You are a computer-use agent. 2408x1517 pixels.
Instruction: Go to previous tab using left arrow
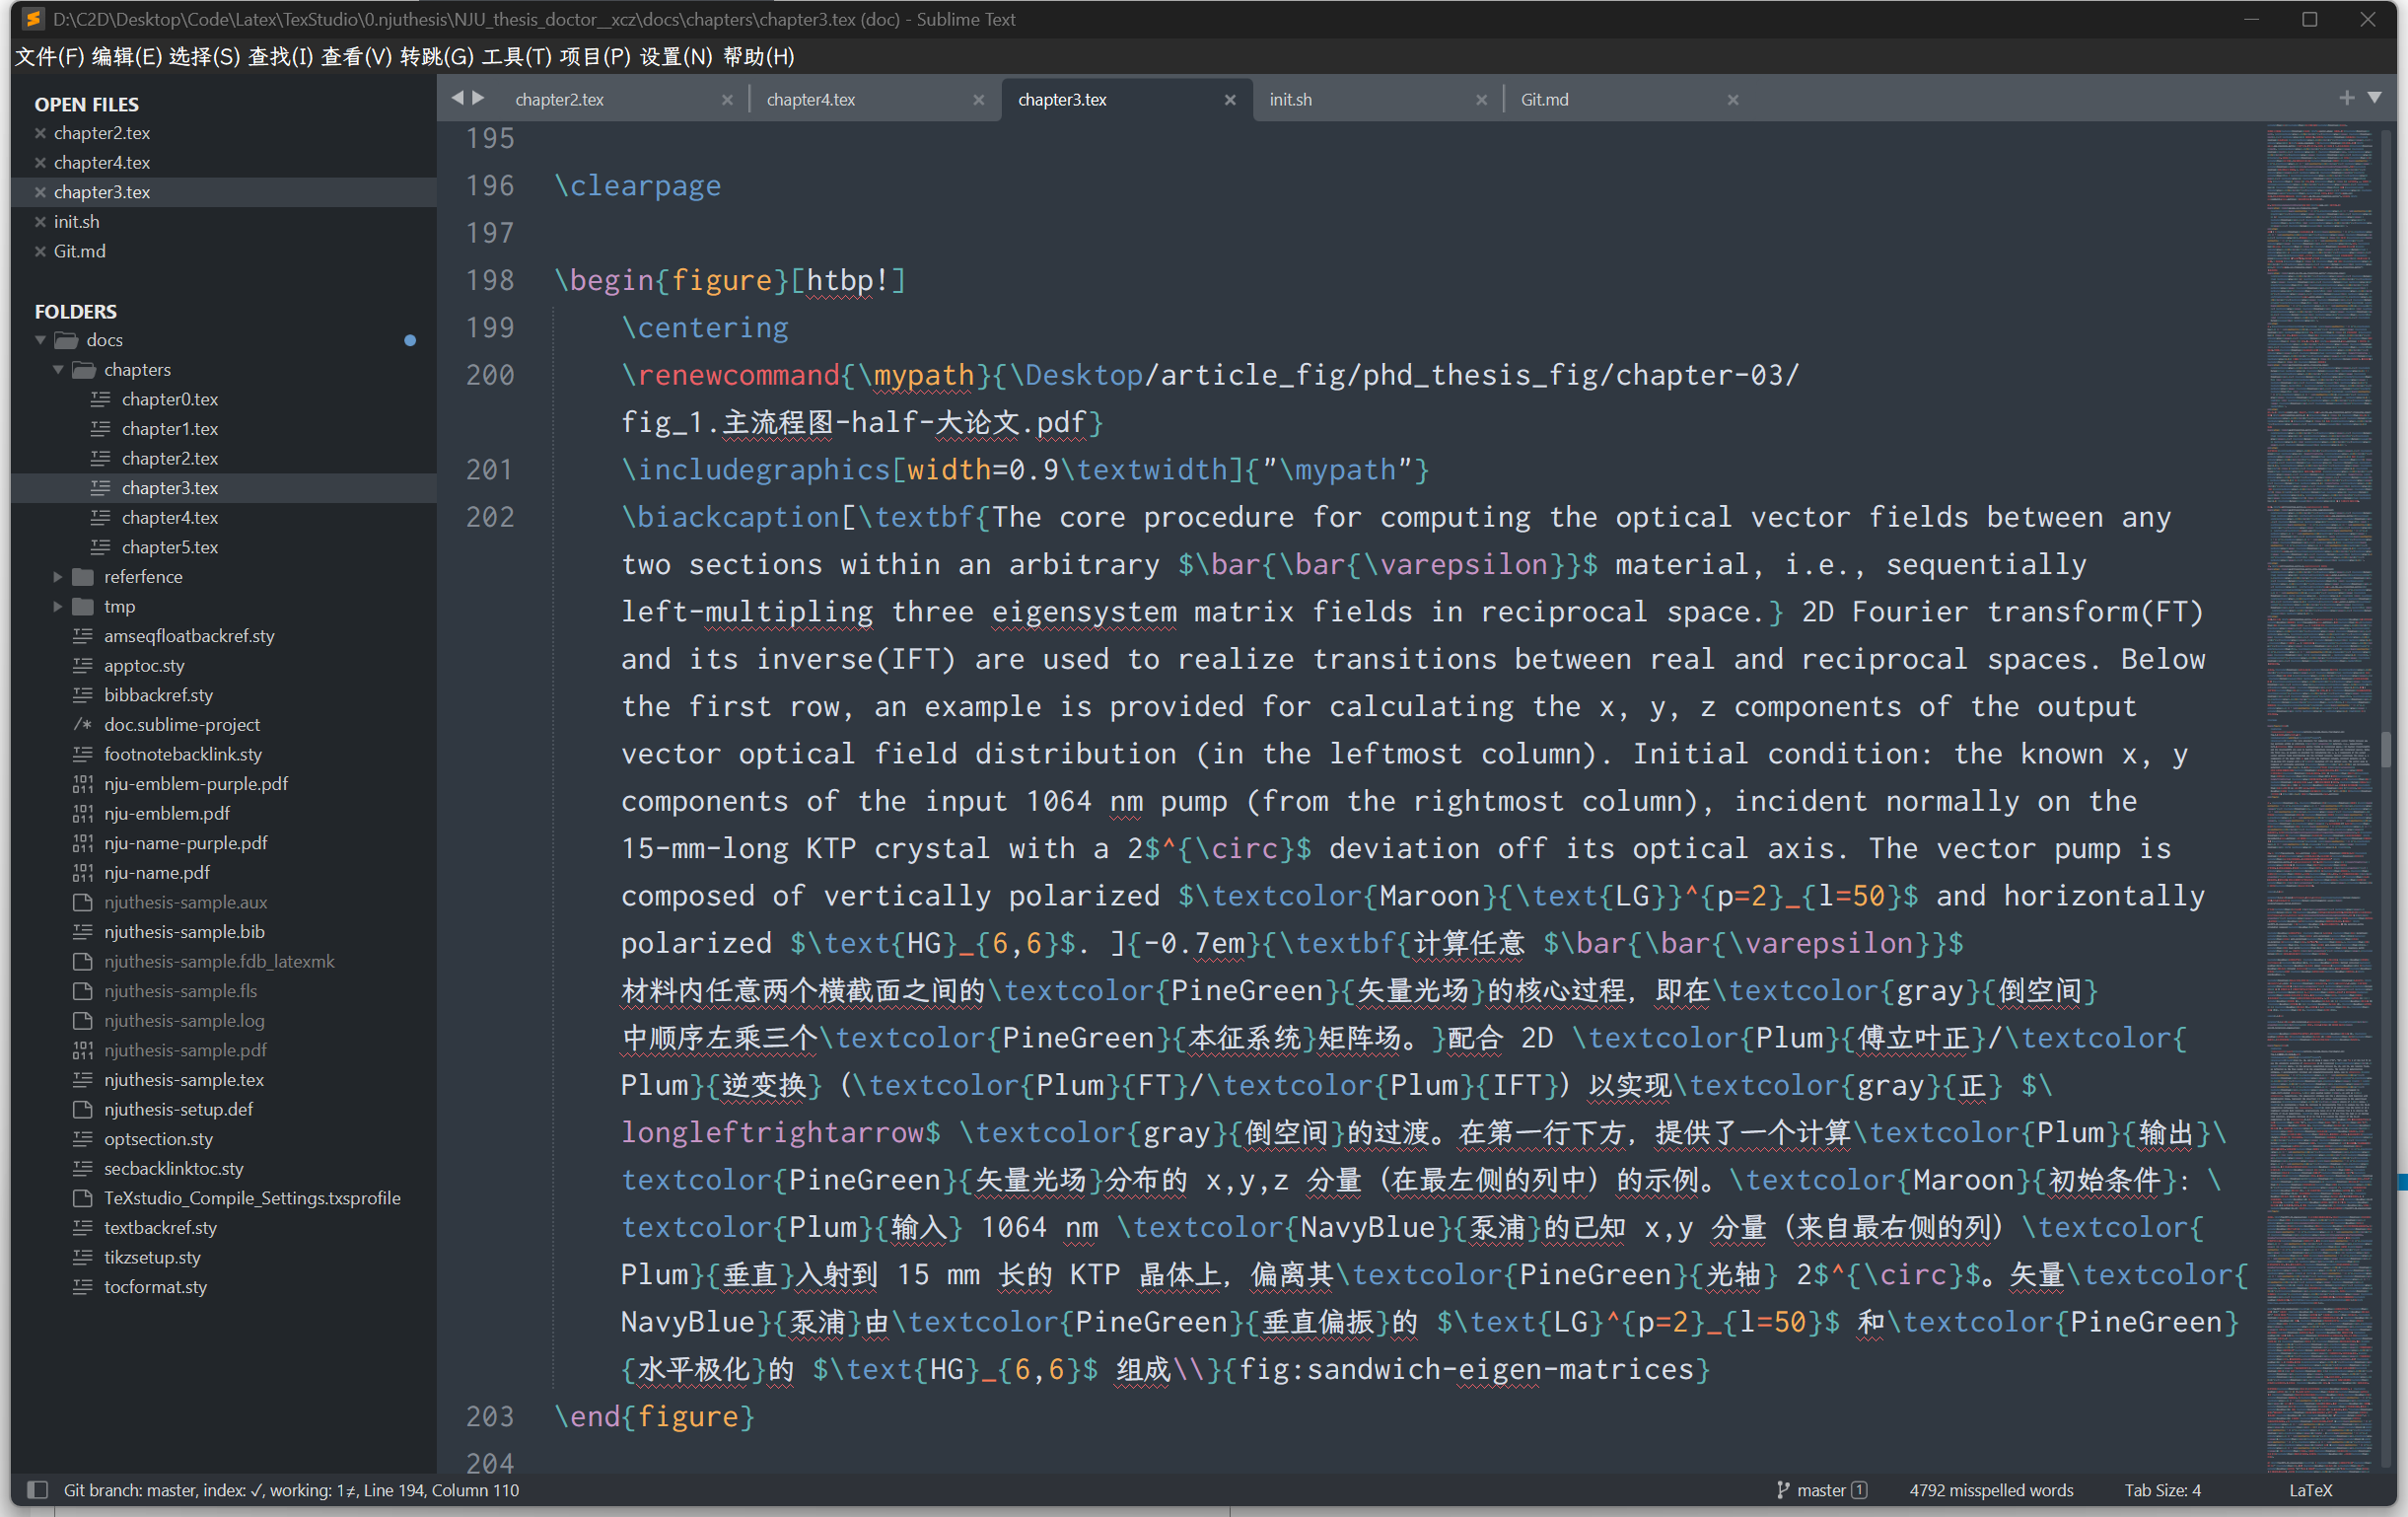pyautogui.click(x=458, y=98)
